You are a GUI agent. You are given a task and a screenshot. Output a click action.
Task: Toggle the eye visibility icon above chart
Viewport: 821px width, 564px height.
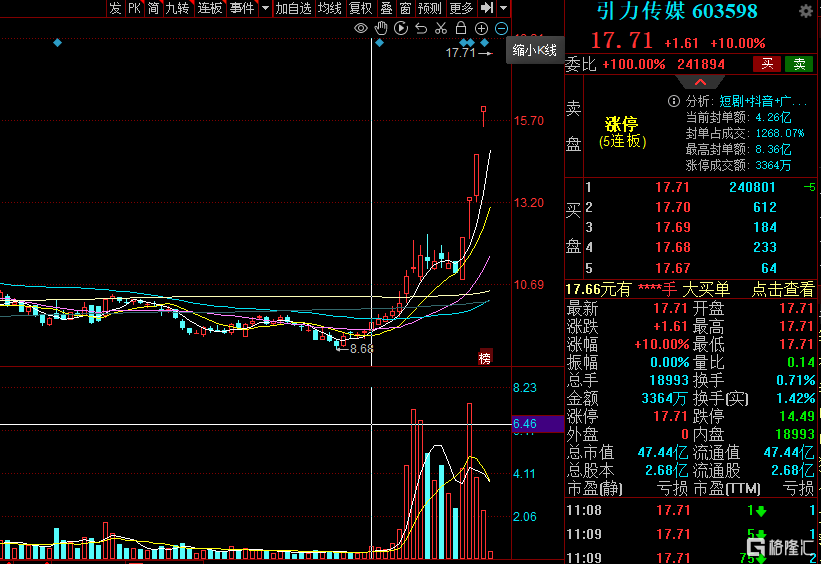pos(361,28)
